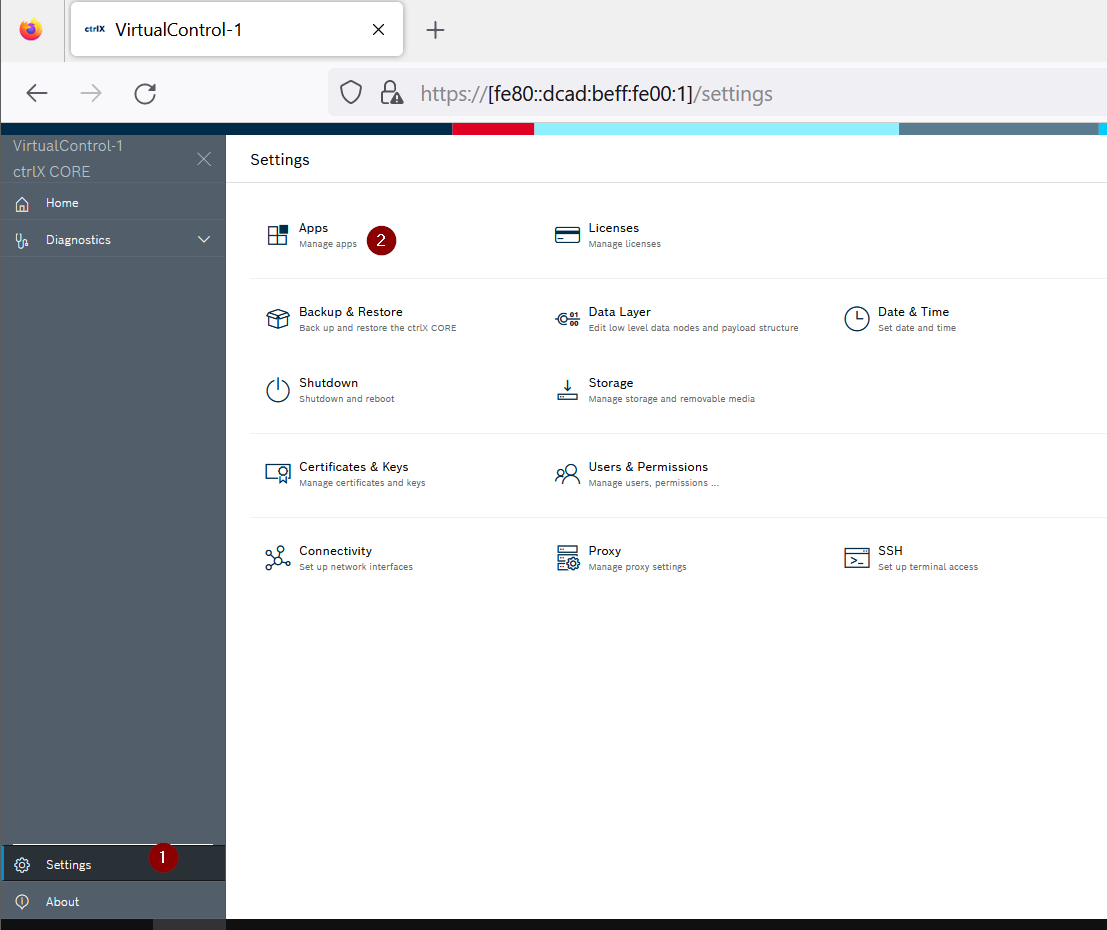Open About in the sidebar
This screenshot has width=1107, height=930.
pos(62,902)
